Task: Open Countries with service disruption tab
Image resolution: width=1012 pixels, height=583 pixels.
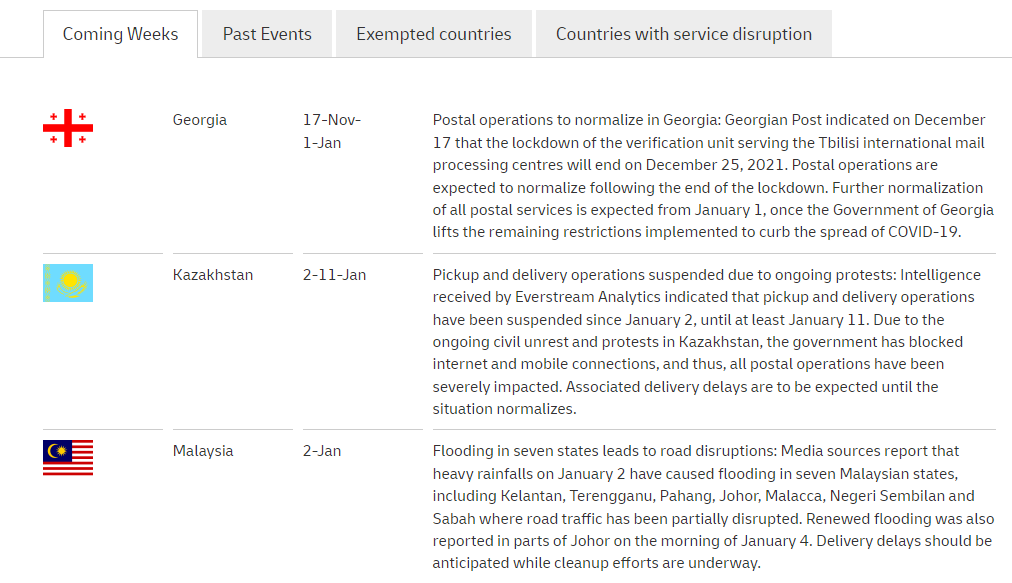Action: (x=683, y=34)
